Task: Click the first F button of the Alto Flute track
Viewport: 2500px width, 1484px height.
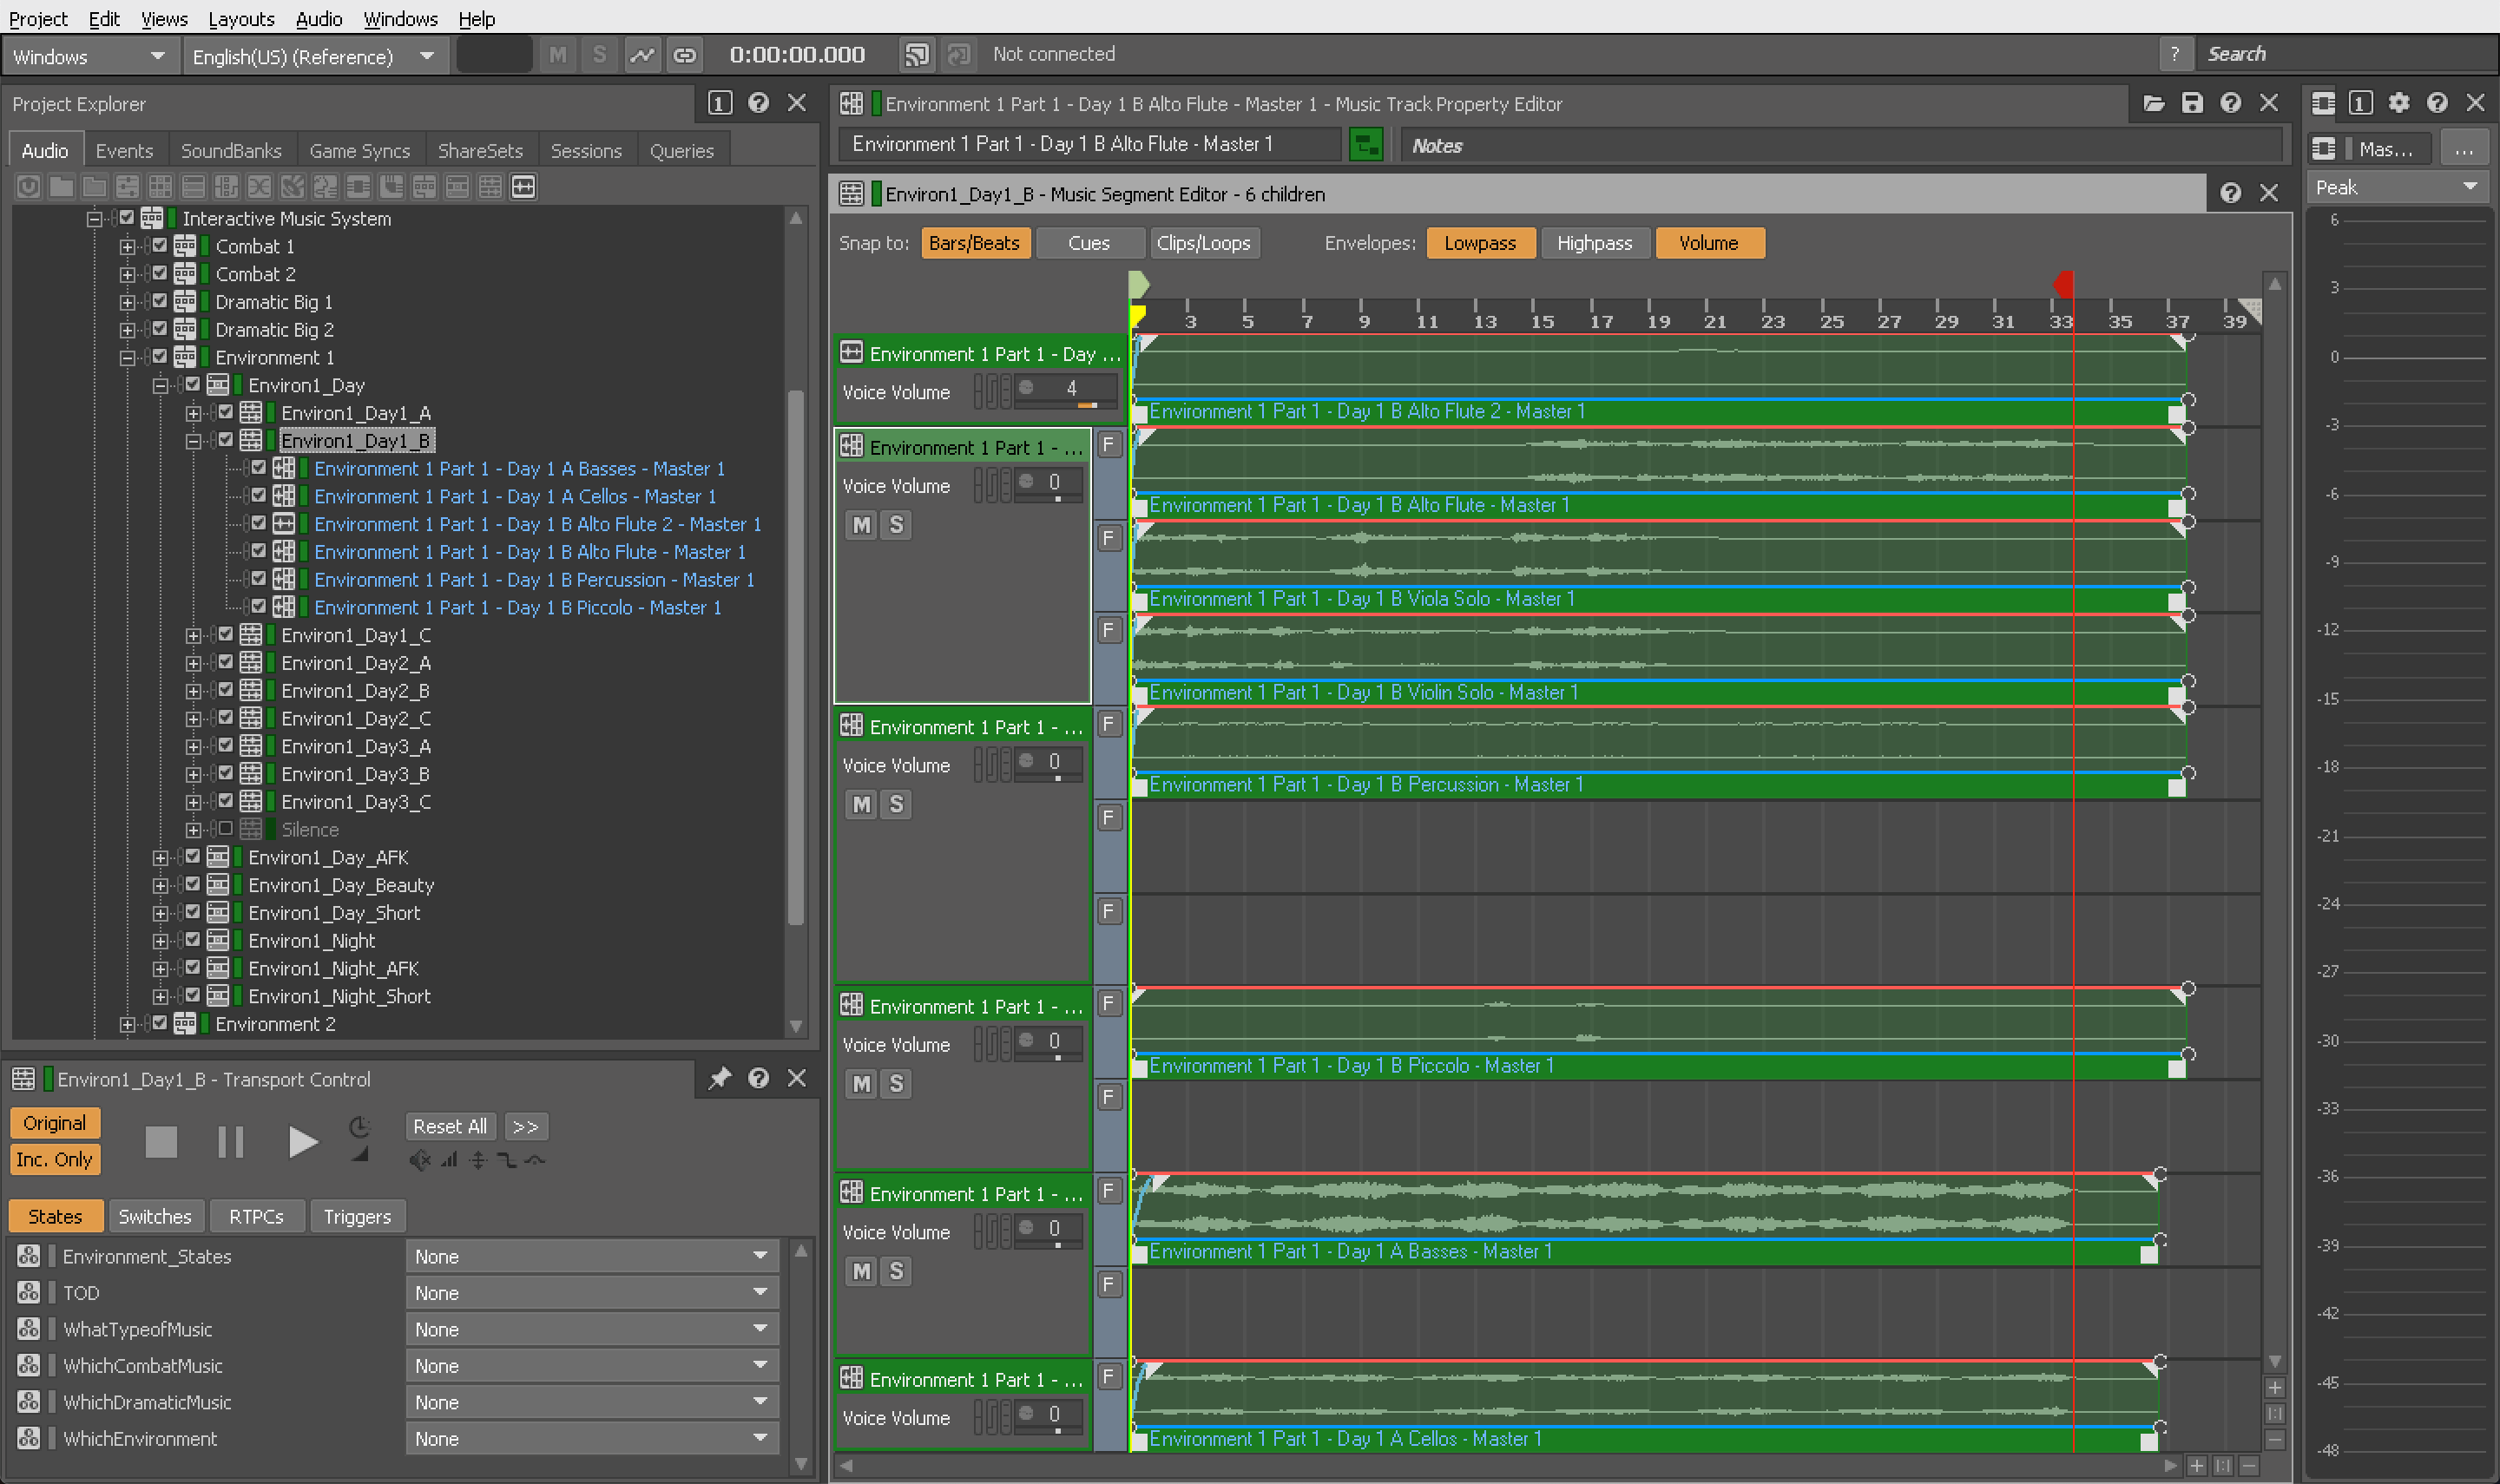Action: [1109, 445]
